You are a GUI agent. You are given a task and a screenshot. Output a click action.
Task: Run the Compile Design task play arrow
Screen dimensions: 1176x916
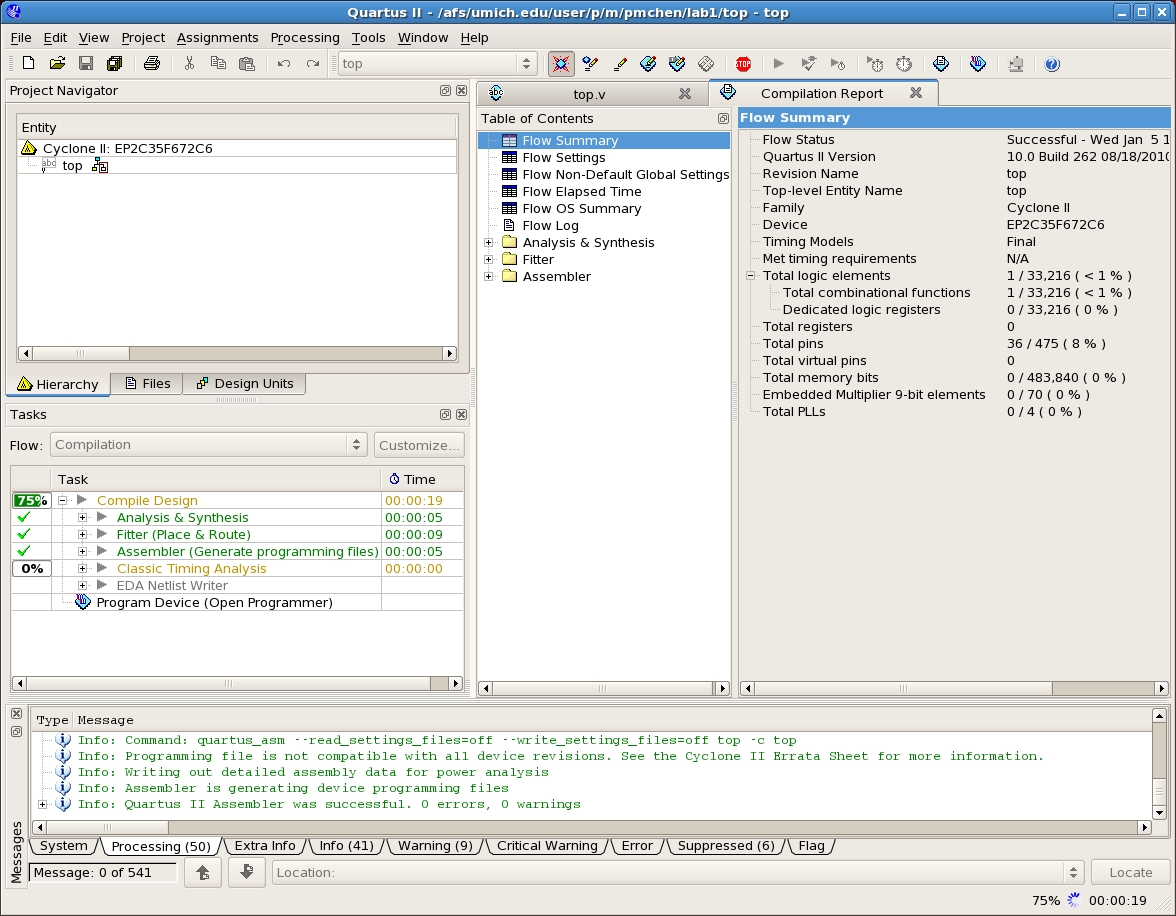(82, 500)
